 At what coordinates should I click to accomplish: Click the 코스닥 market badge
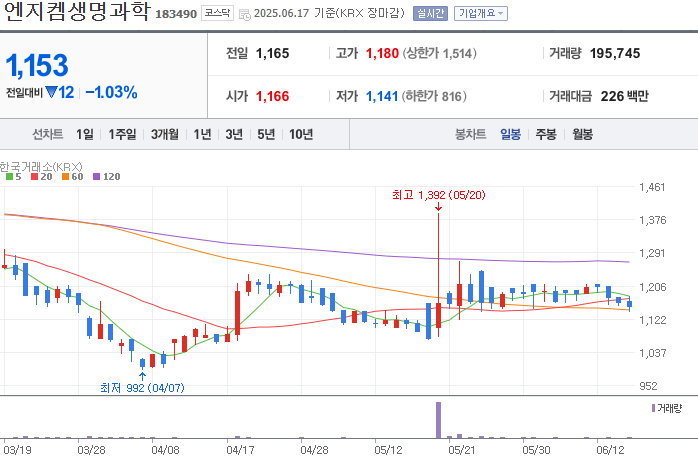pos(217,13)
